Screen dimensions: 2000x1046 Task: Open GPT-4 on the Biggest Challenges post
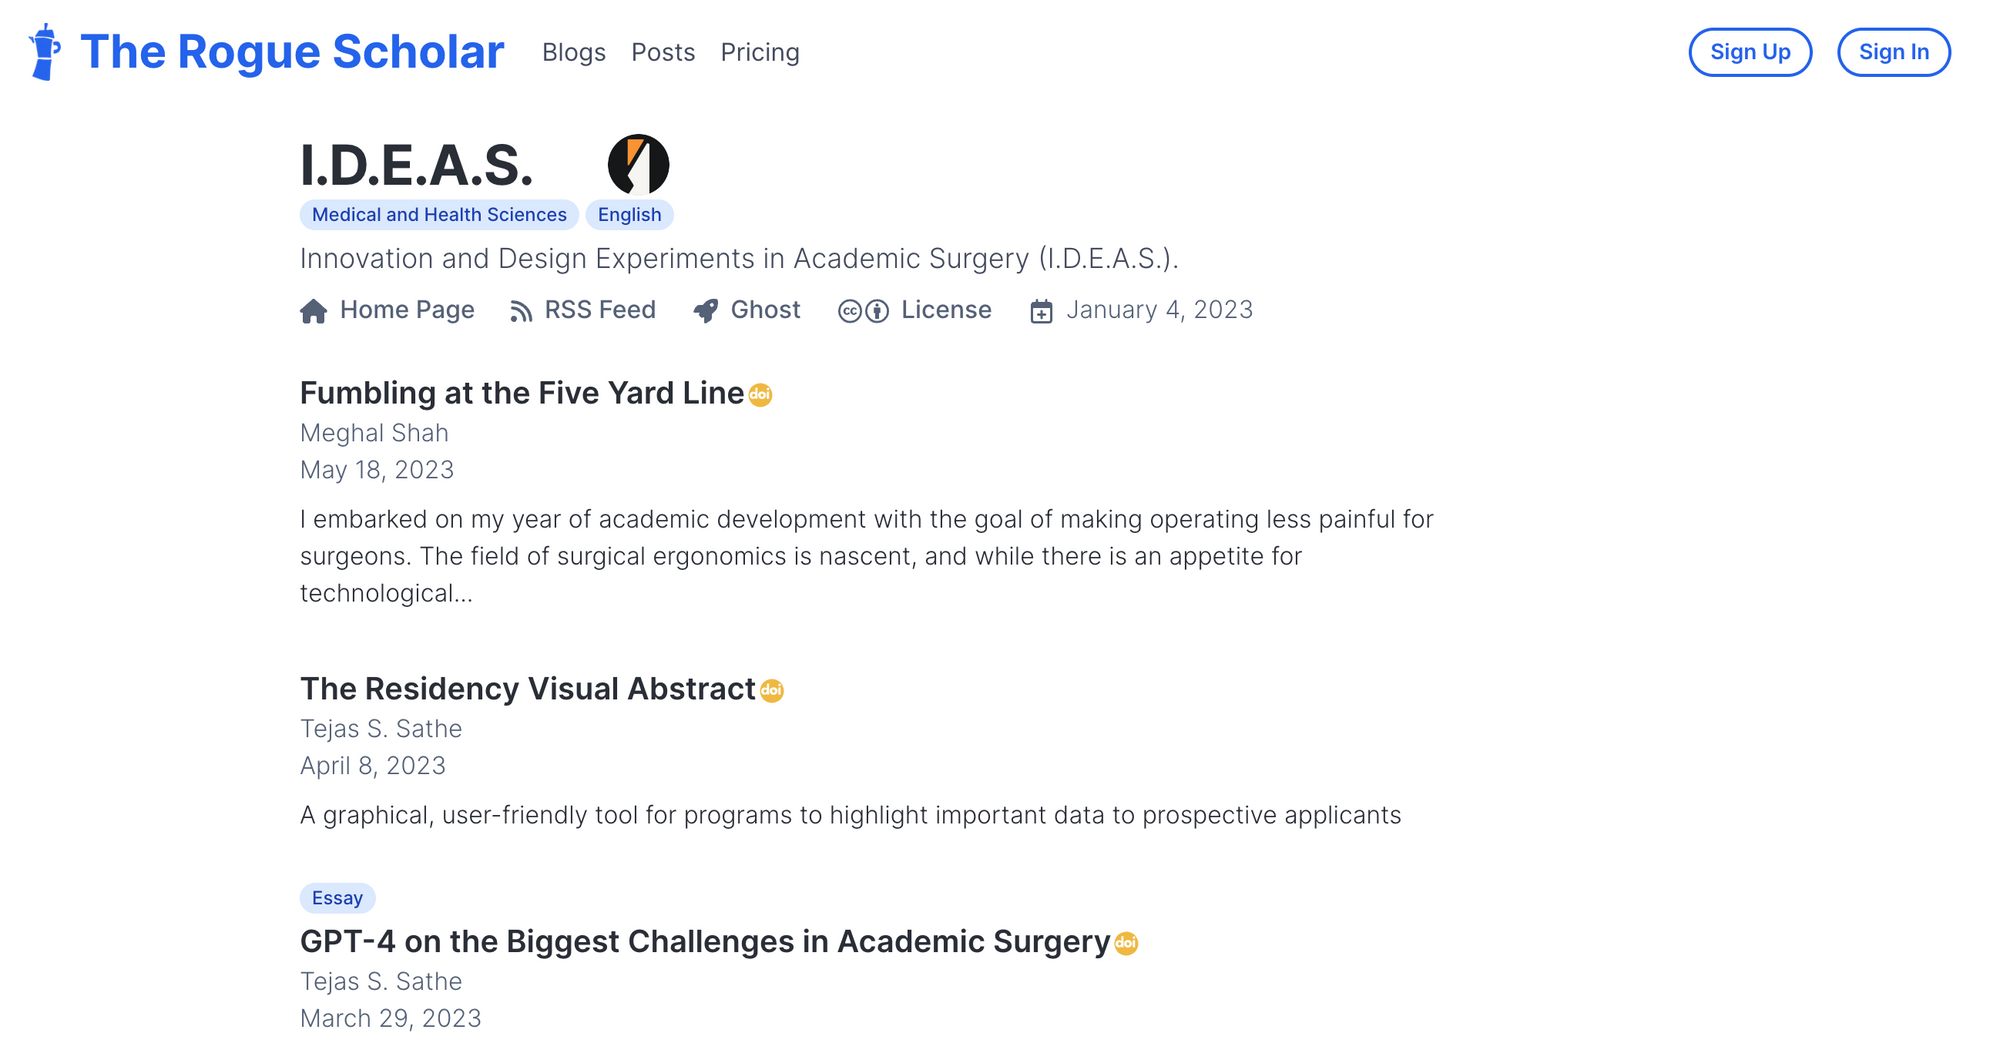tap(704, 941)
